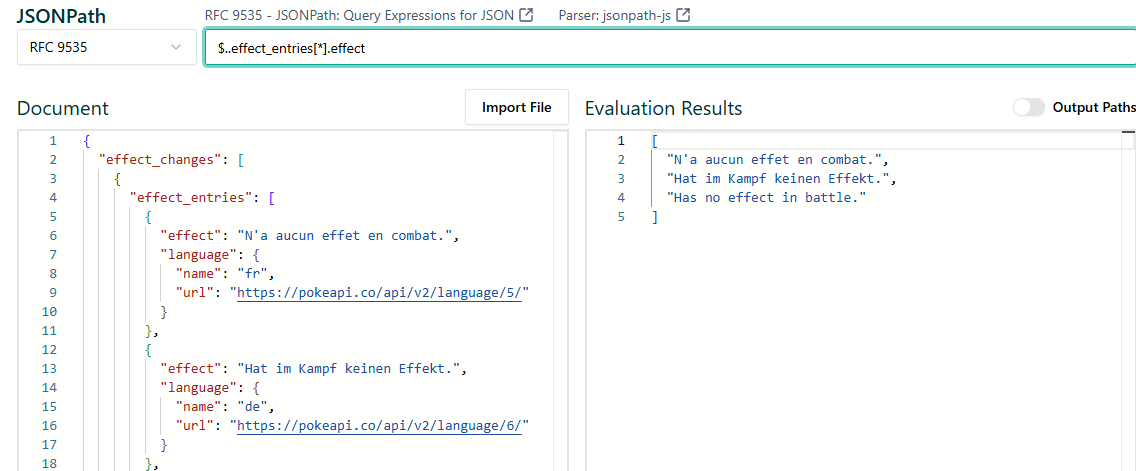Image resolution: width=1136 pixels, height=471 pixels.
Task: Click the JSONPath heading
Action: coord(62,16)
